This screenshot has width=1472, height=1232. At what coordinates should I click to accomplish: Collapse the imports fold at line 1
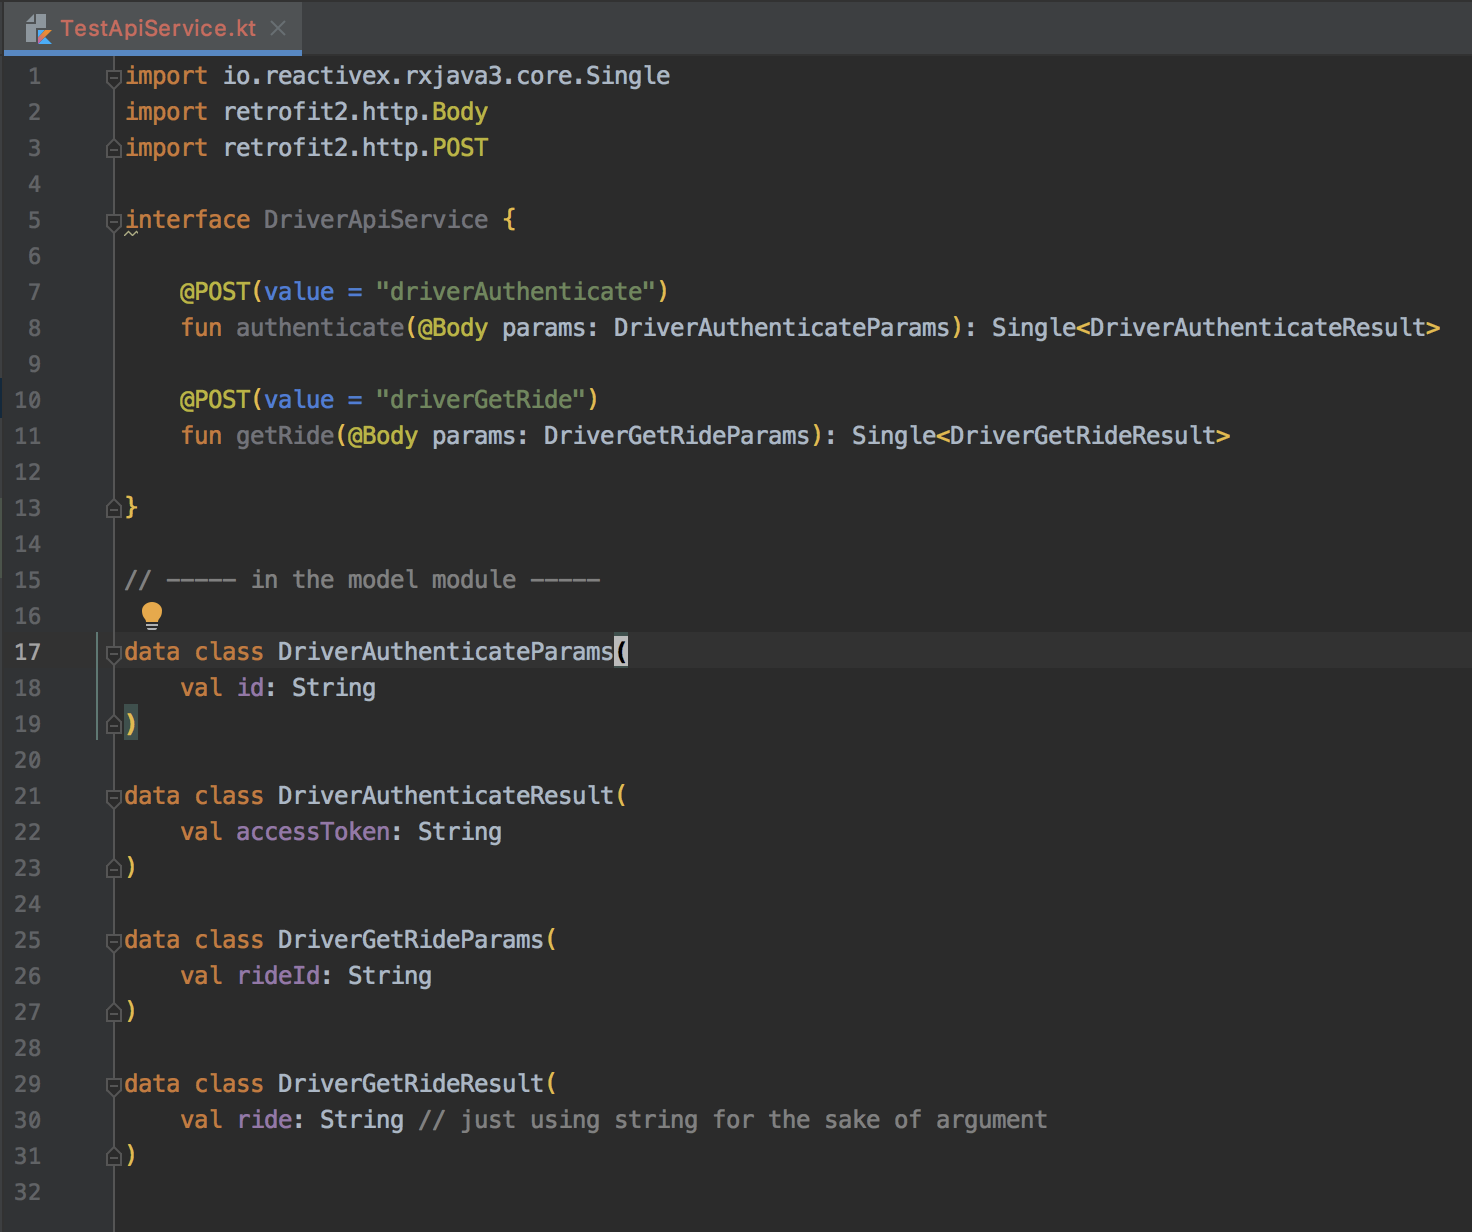coord(114,77)
